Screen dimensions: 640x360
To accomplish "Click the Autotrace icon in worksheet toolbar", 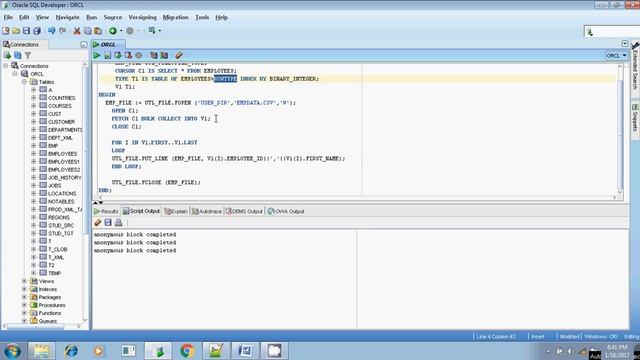I will tap(164, 56).
